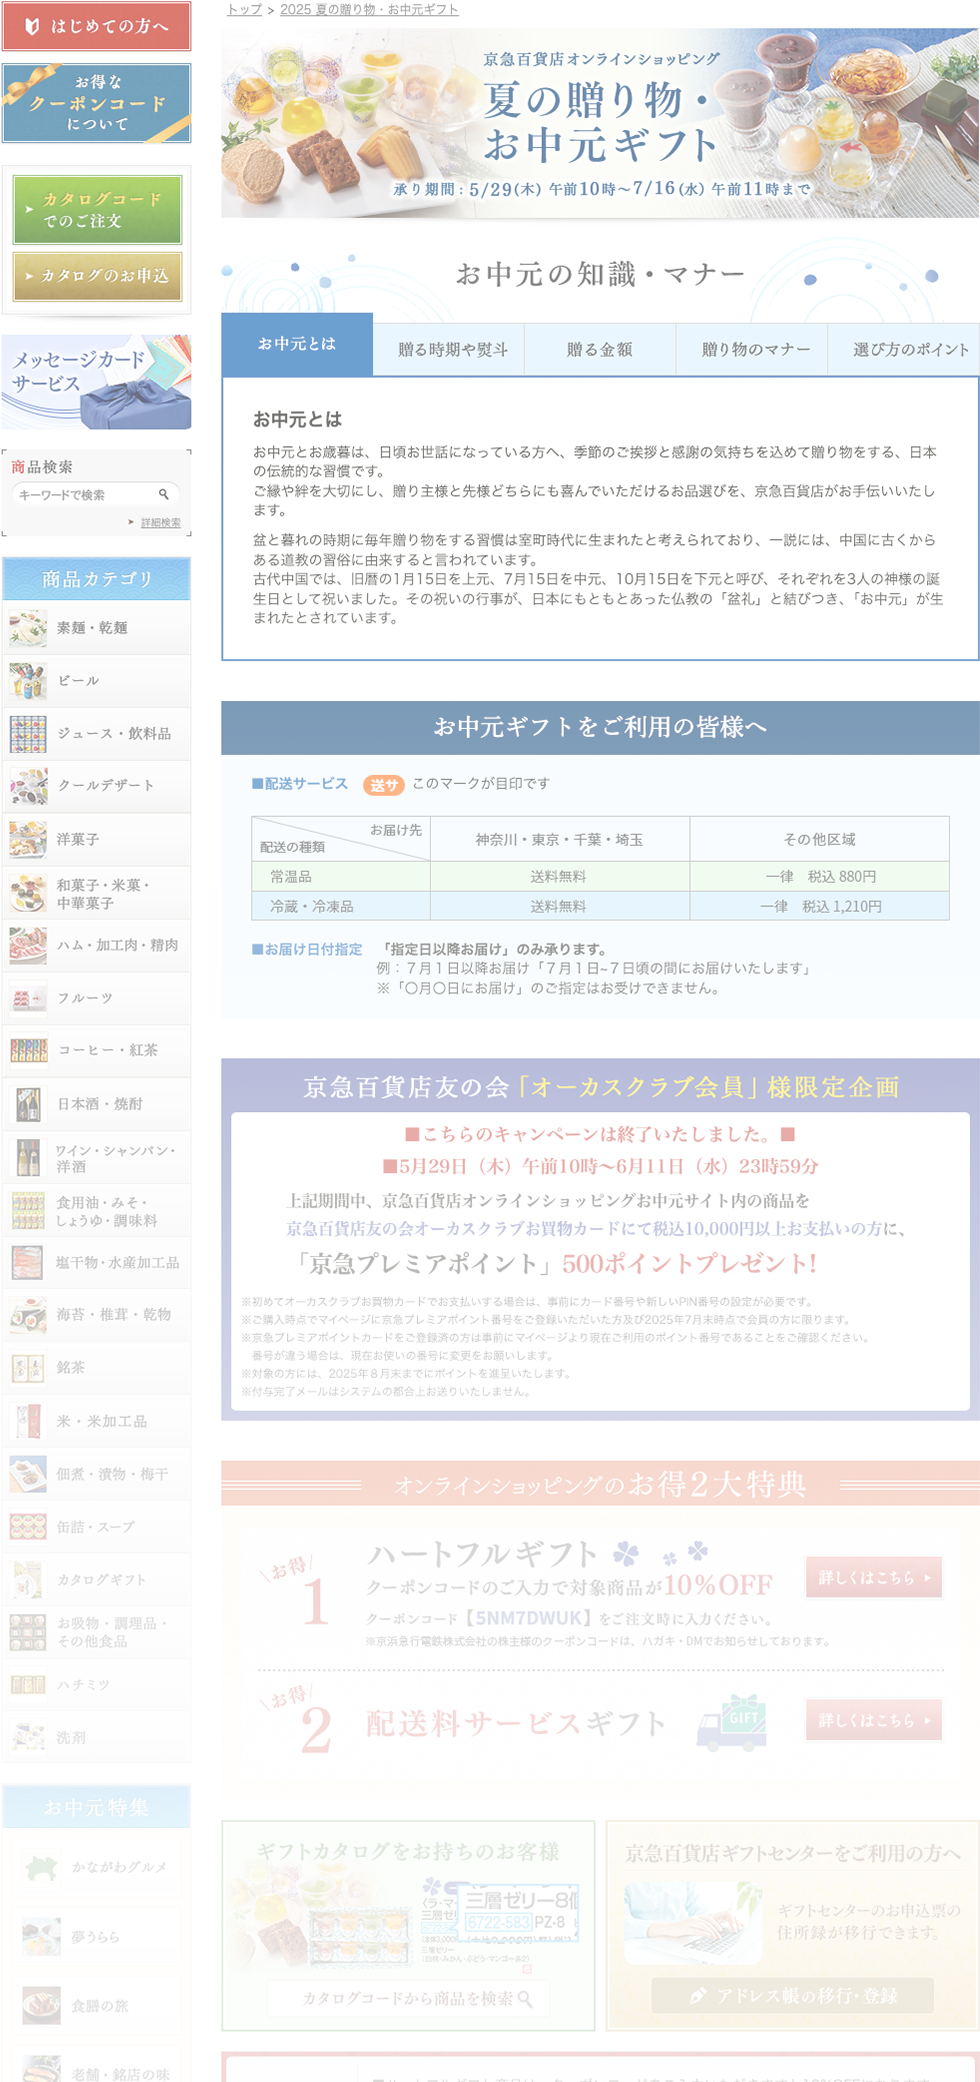
Task: Click the magnifying glass search icon
Action: [x=164, y=494]
